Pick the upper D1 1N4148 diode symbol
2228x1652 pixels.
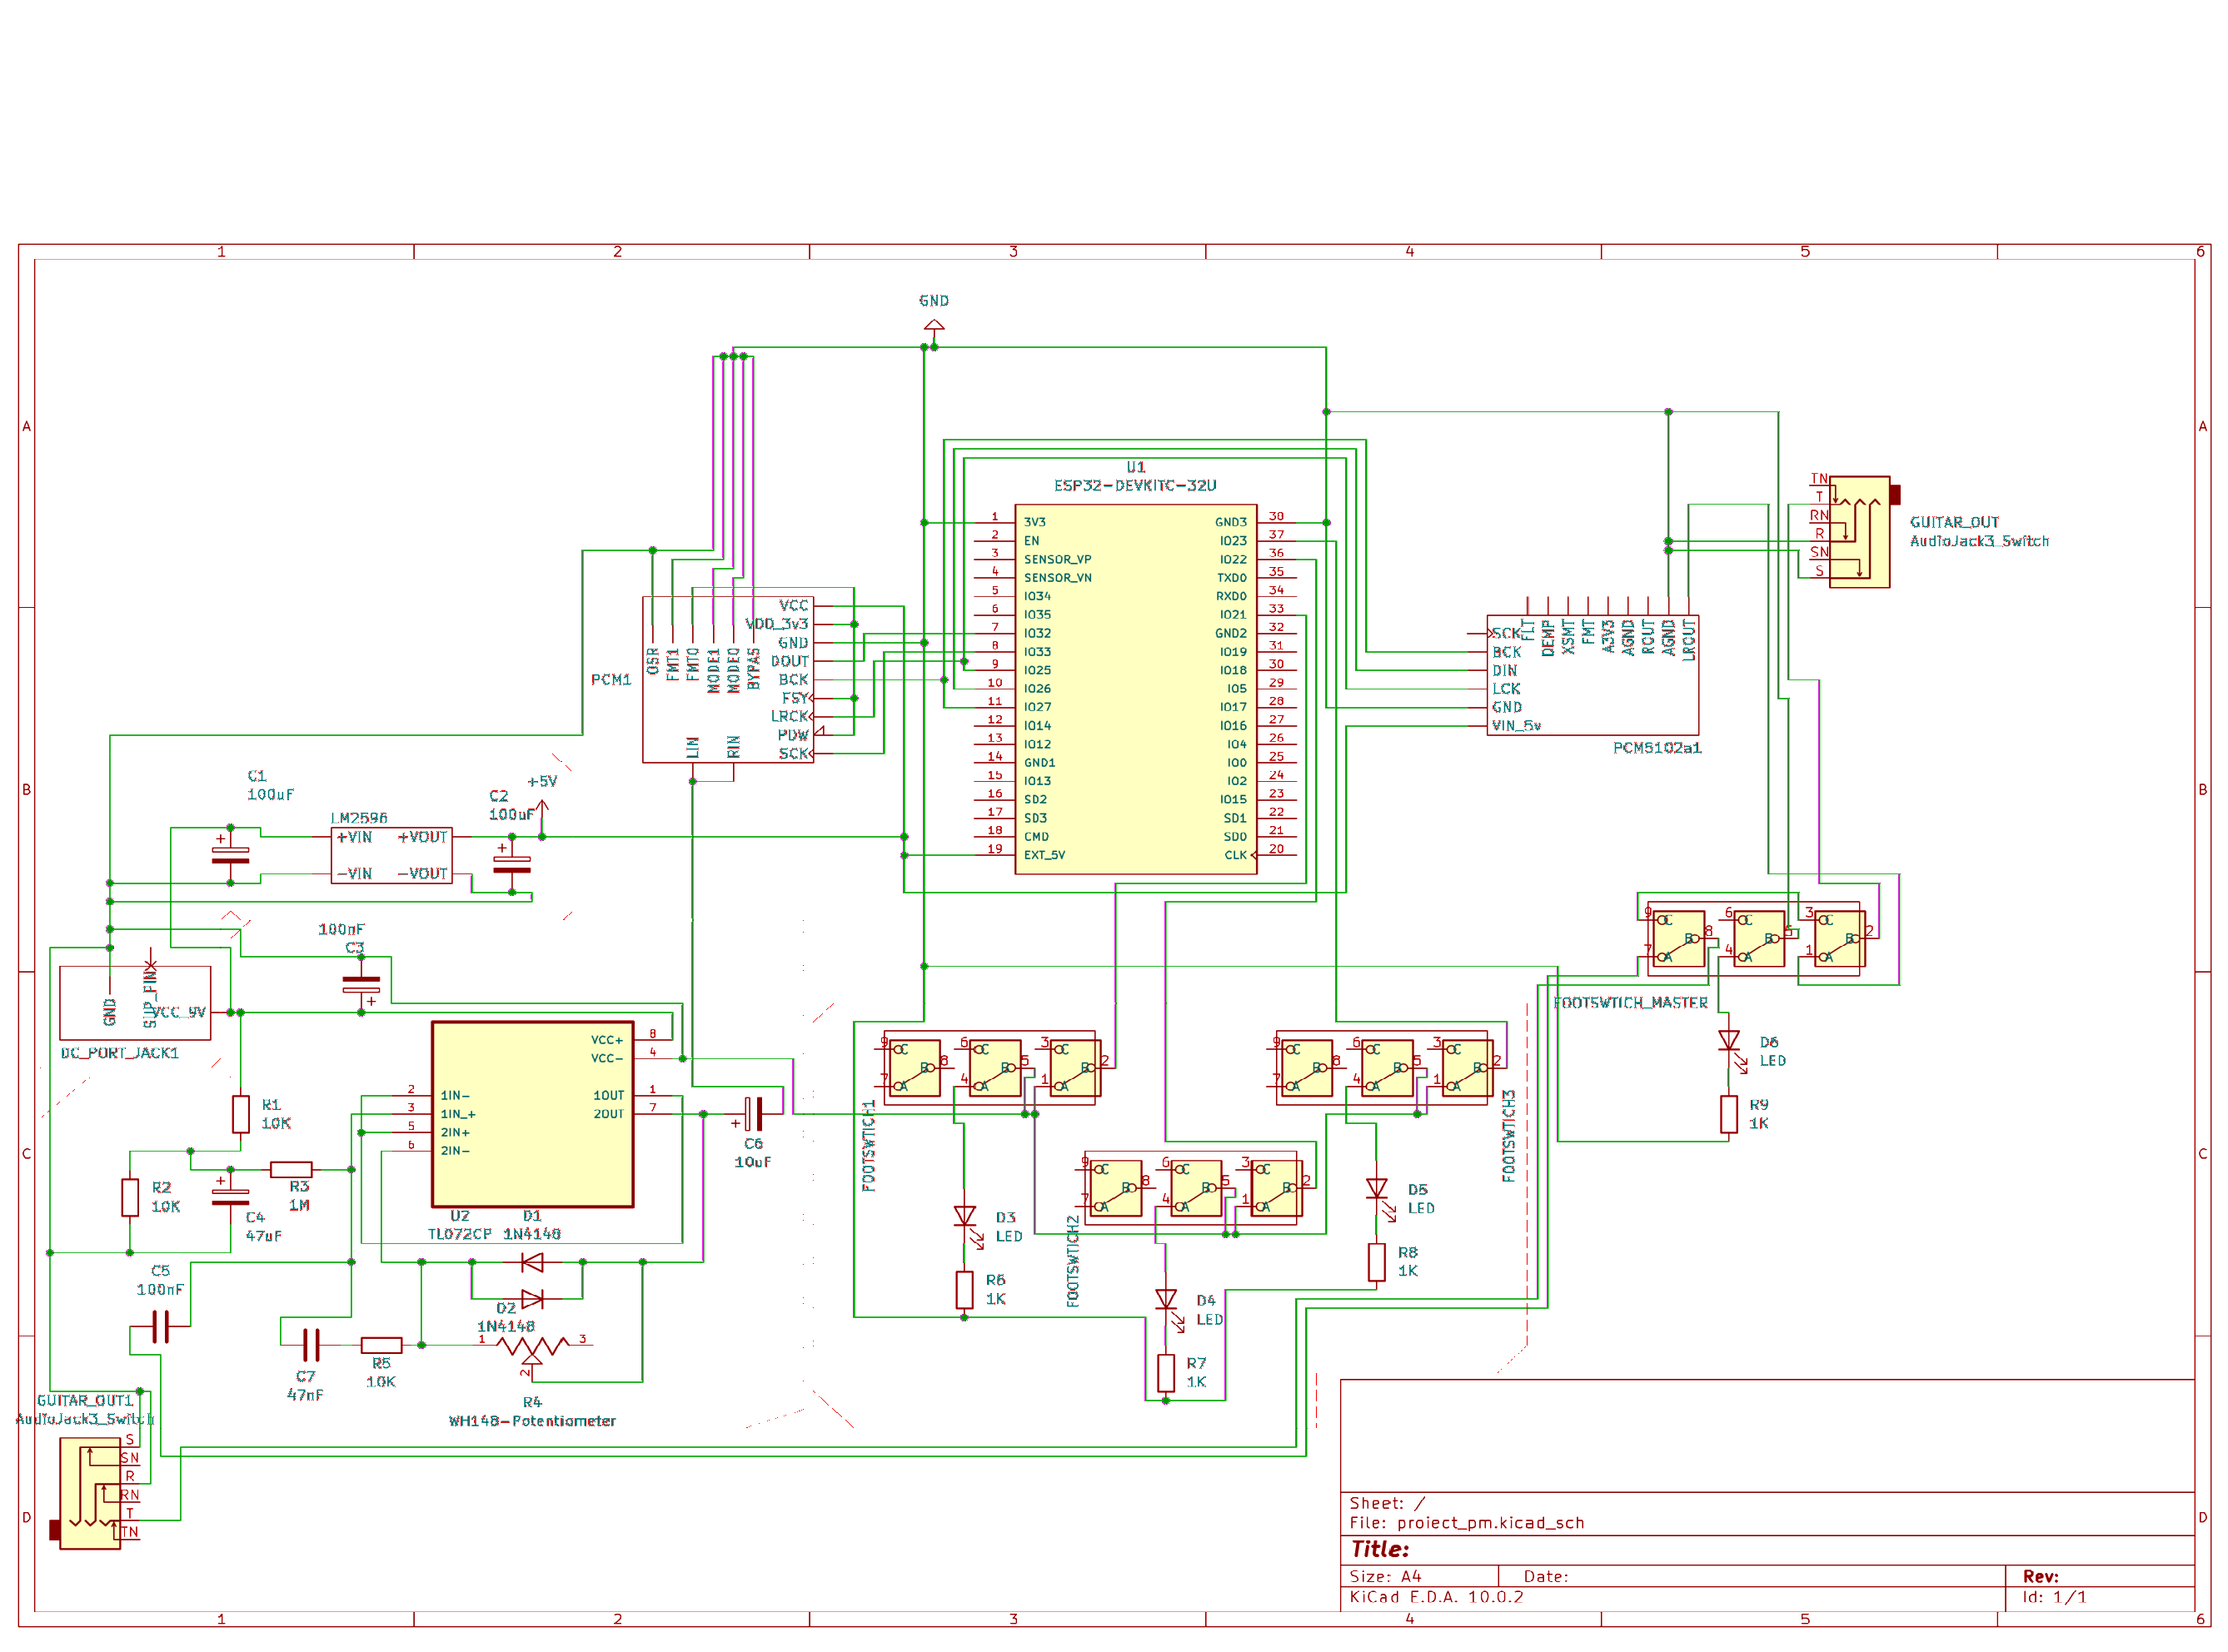(x=532, y=1262)
